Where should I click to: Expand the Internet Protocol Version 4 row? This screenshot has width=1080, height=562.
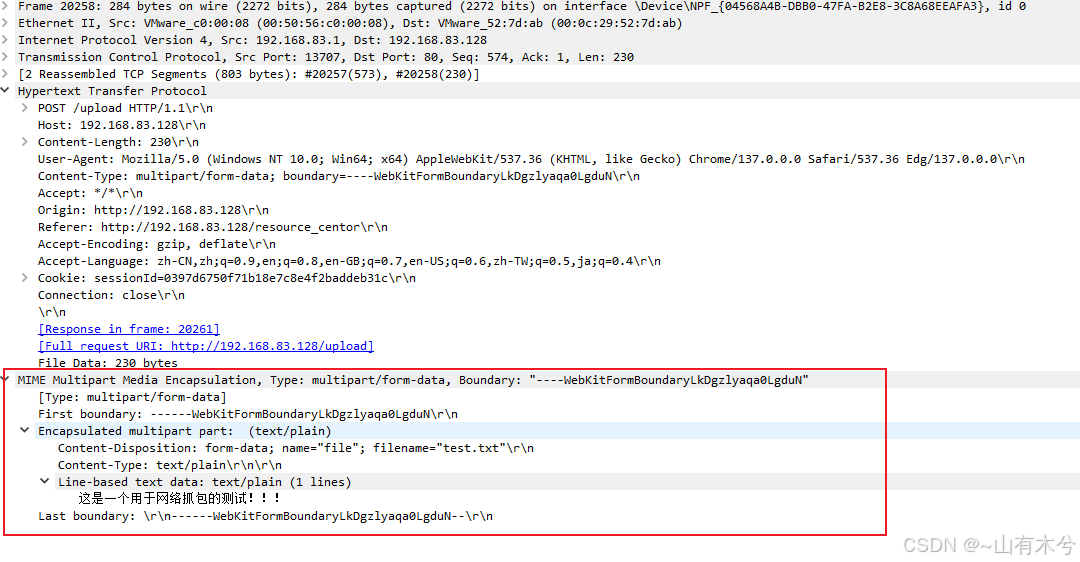coord(5,40)
